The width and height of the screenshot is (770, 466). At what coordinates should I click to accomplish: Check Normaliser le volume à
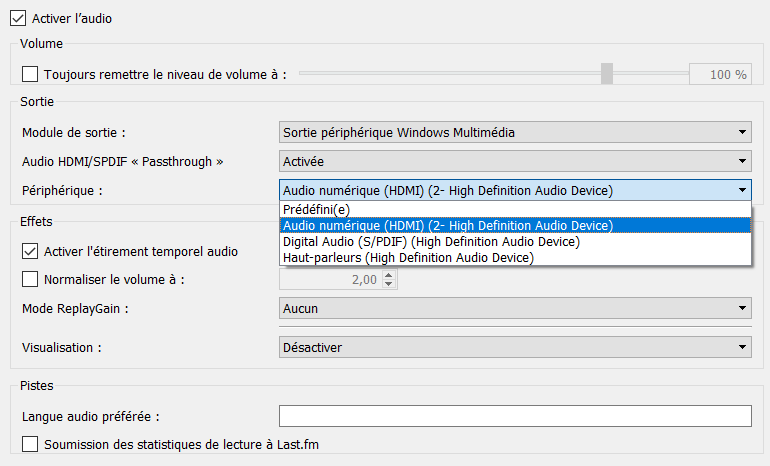point(30,280)
